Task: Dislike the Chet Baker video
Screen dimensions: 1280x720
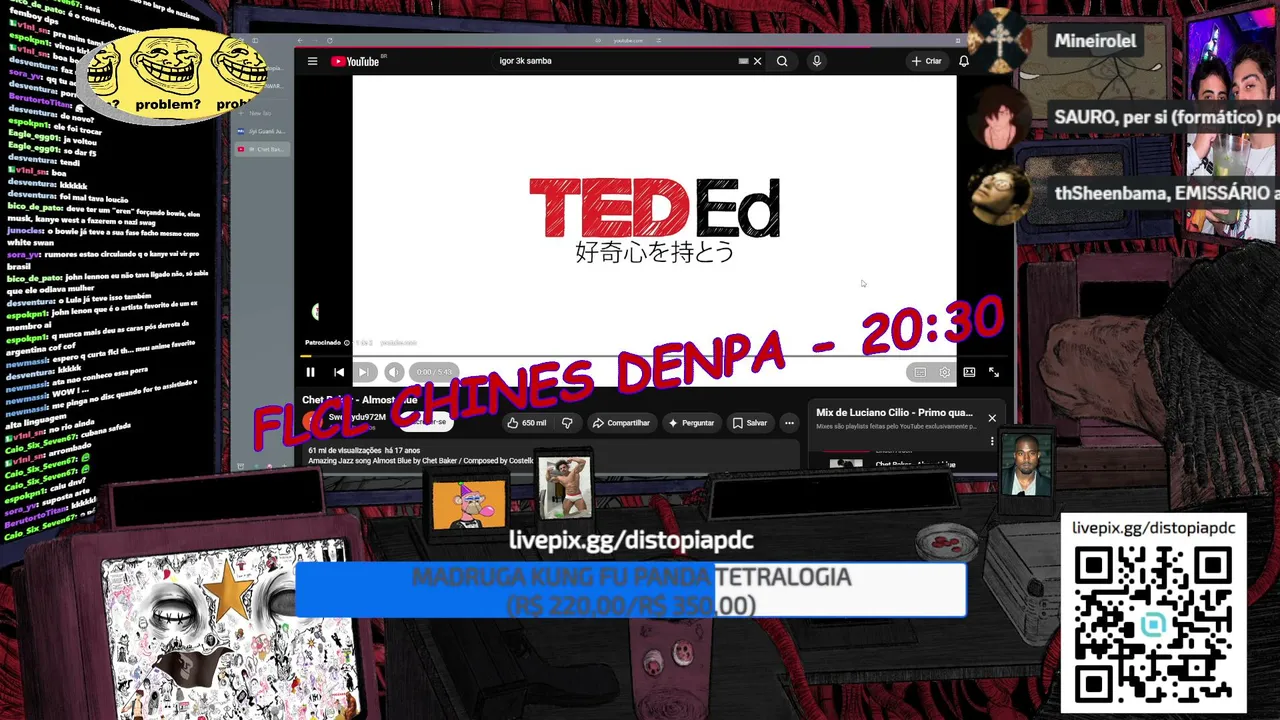Action: click(x=567, y=423)
